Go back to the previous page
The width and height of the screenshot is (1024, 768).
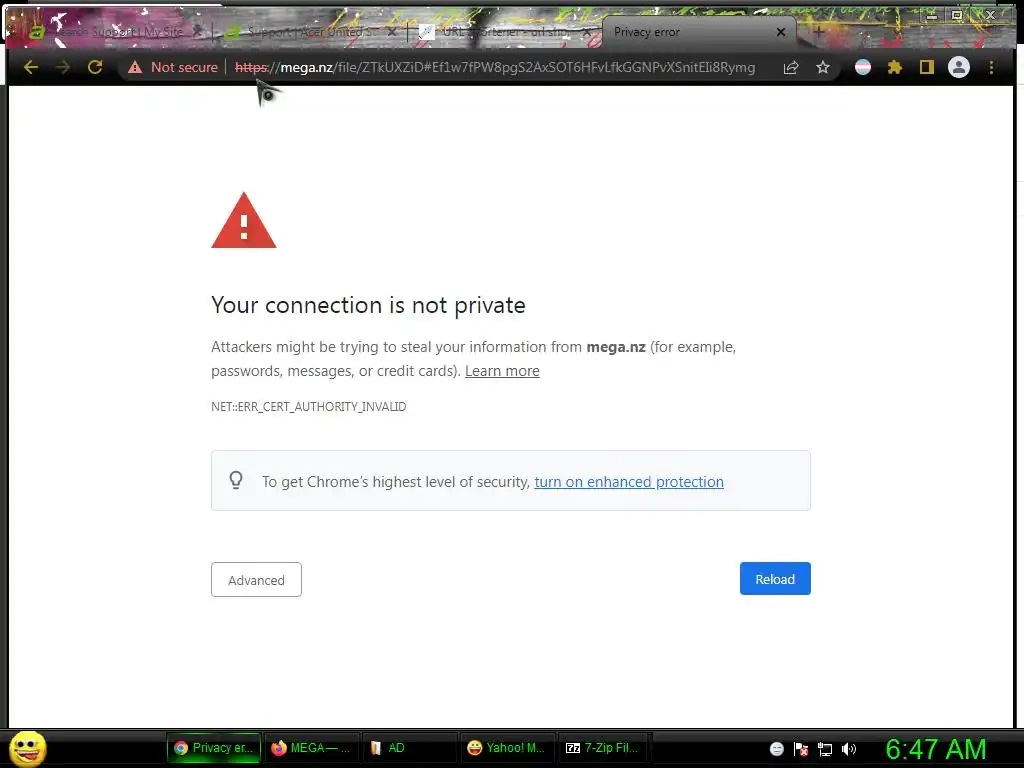pos(31,67)
